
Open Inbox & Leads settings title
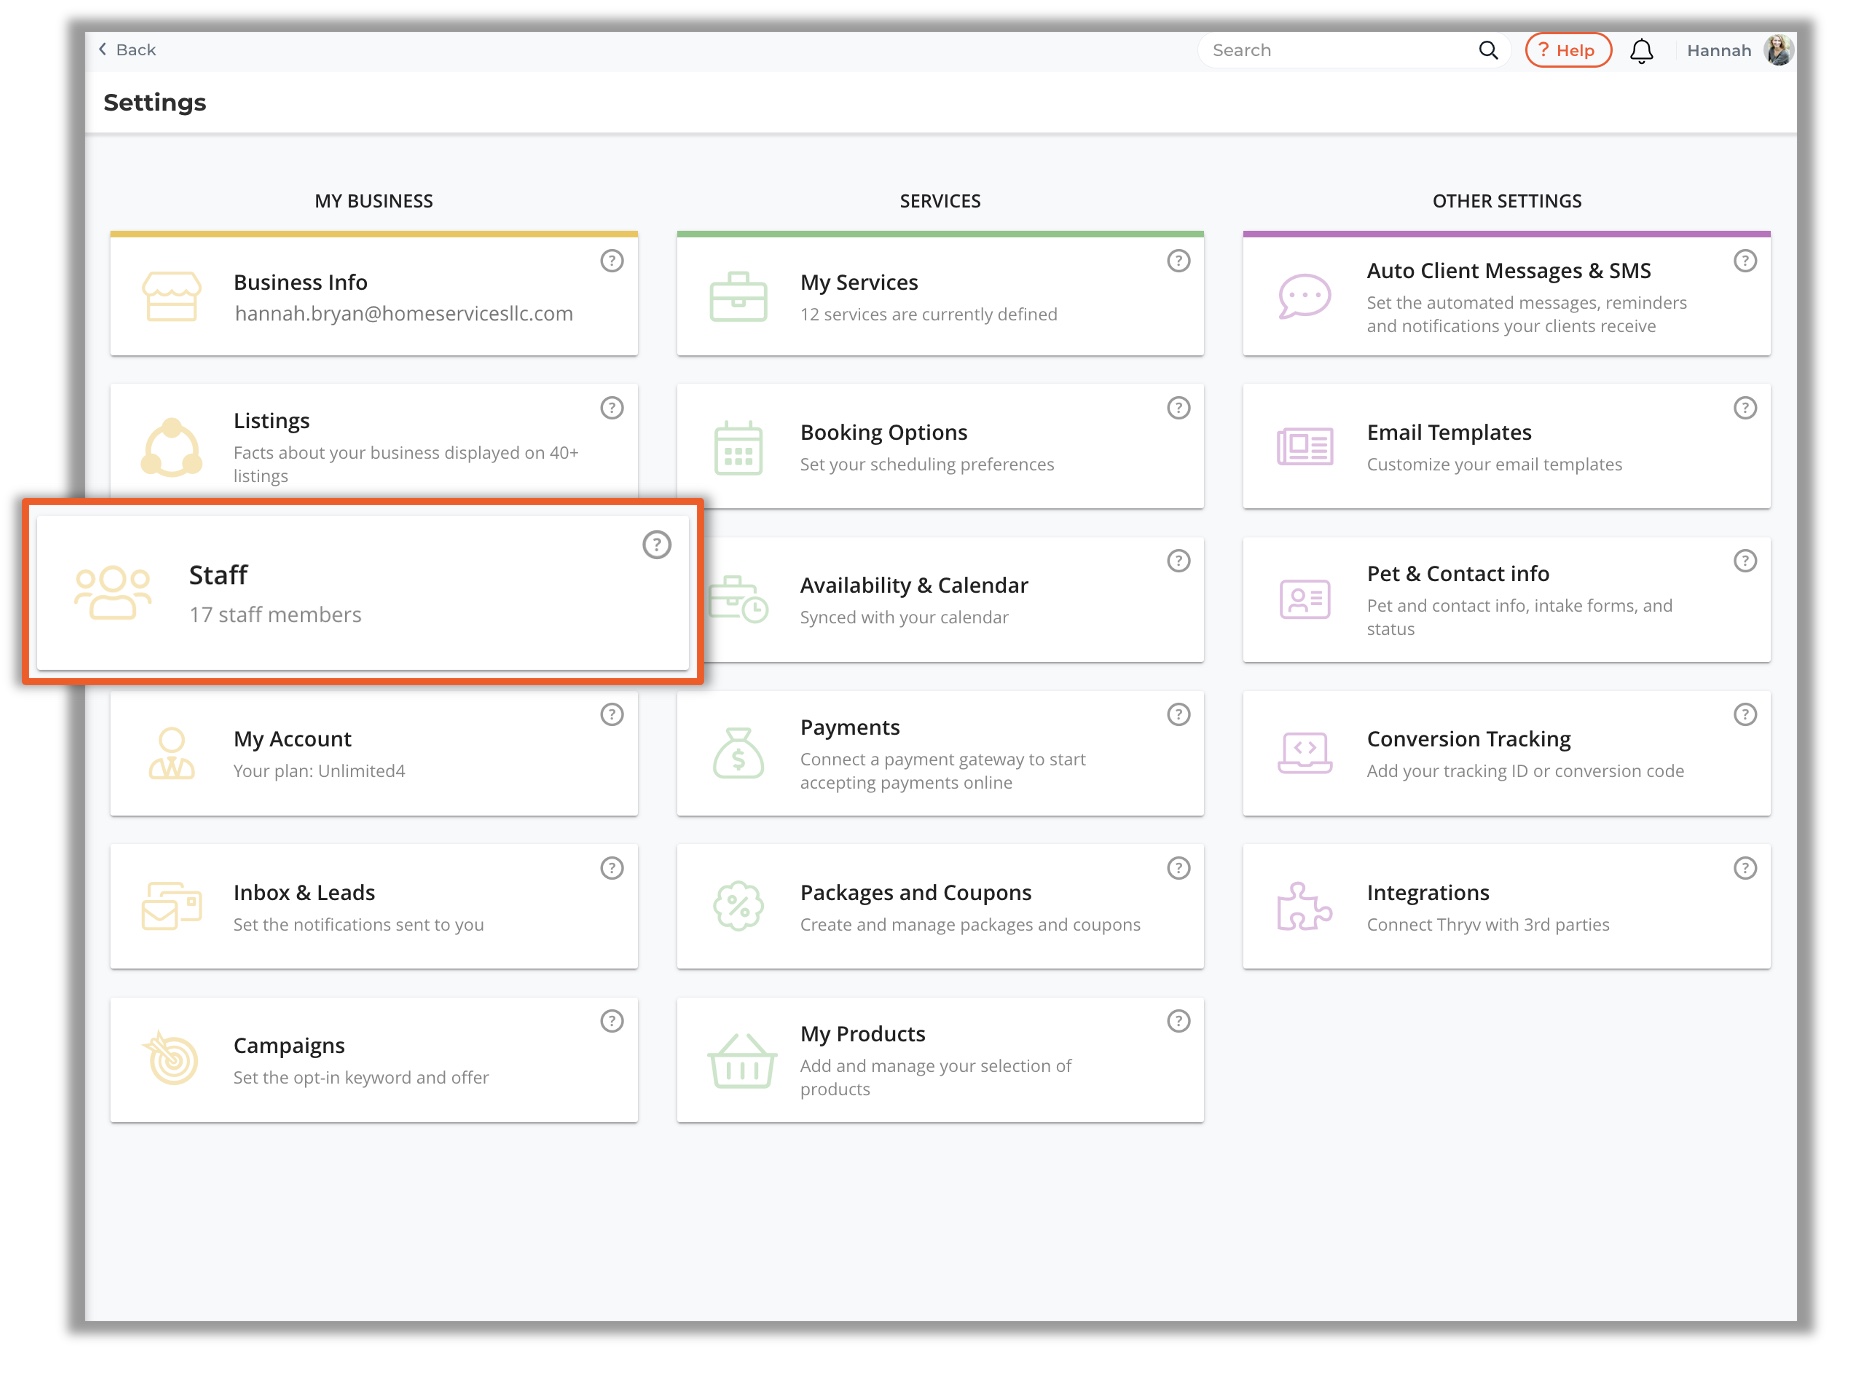tap(304, 893)
